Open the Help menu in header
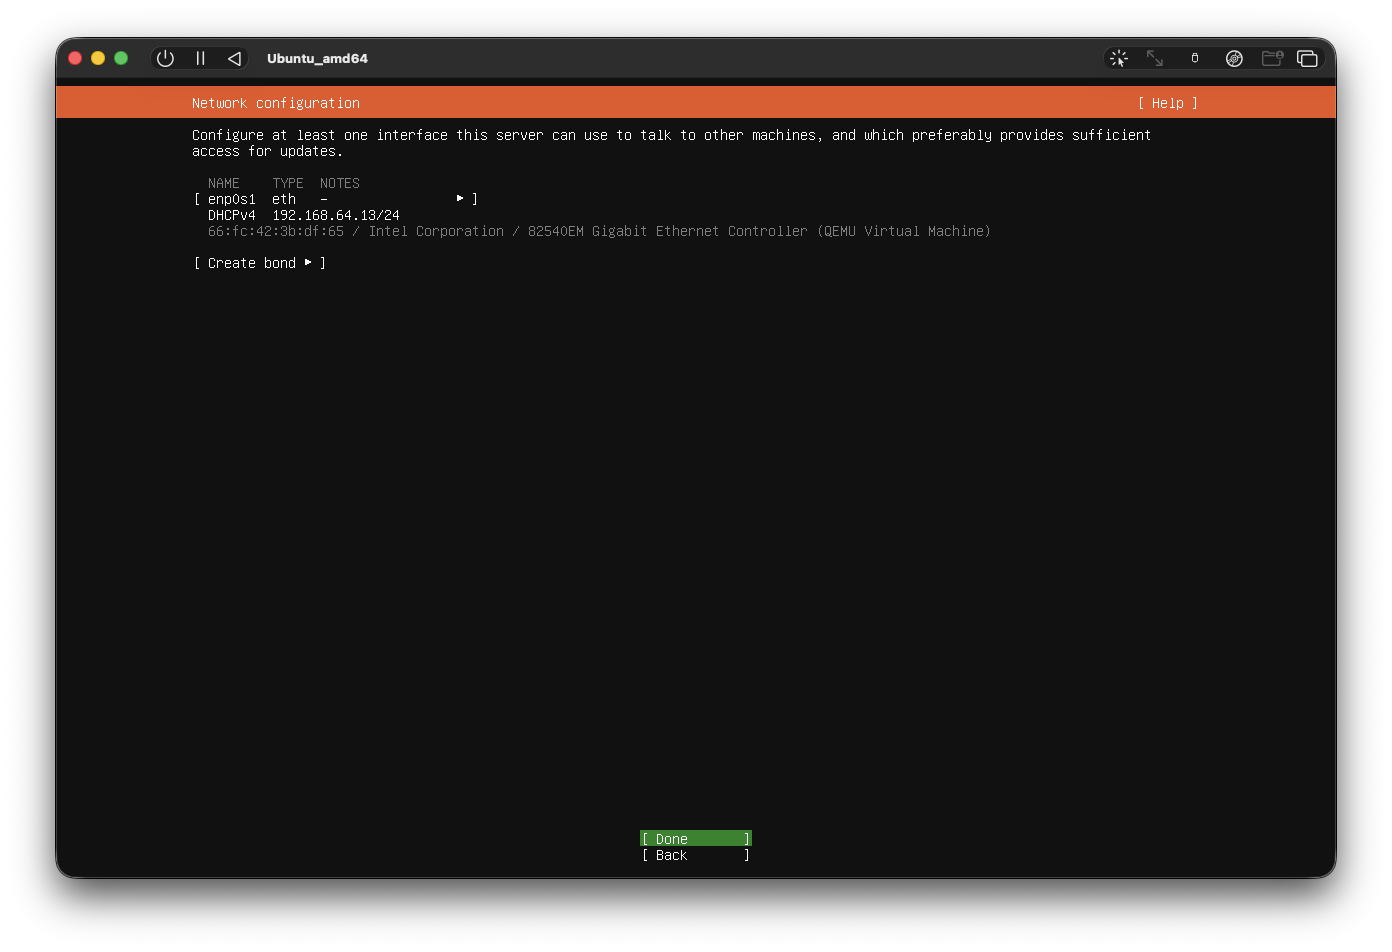Screen dimensions: 1392x952 [x=1167, y=103]
